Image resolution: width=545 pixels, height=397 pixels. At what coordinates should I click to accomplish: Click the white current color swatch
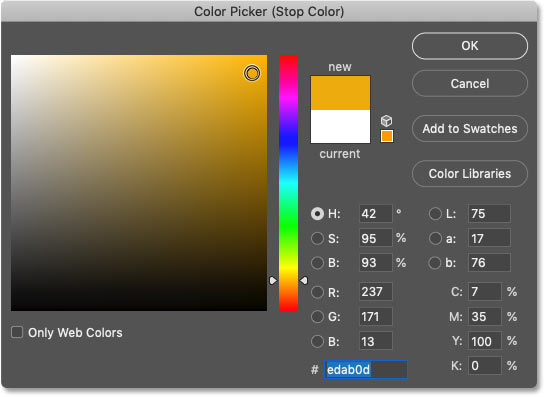pyautogui.click(x=340, y=127)
